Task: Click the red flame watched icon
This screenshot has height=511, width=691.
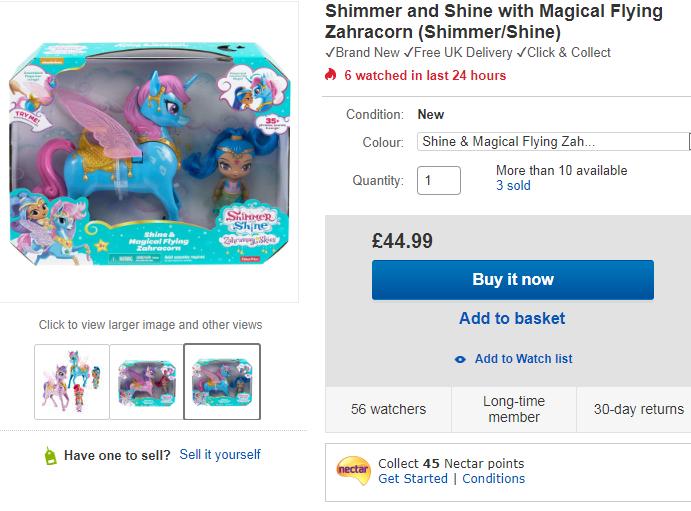Action: click(332, 75)
